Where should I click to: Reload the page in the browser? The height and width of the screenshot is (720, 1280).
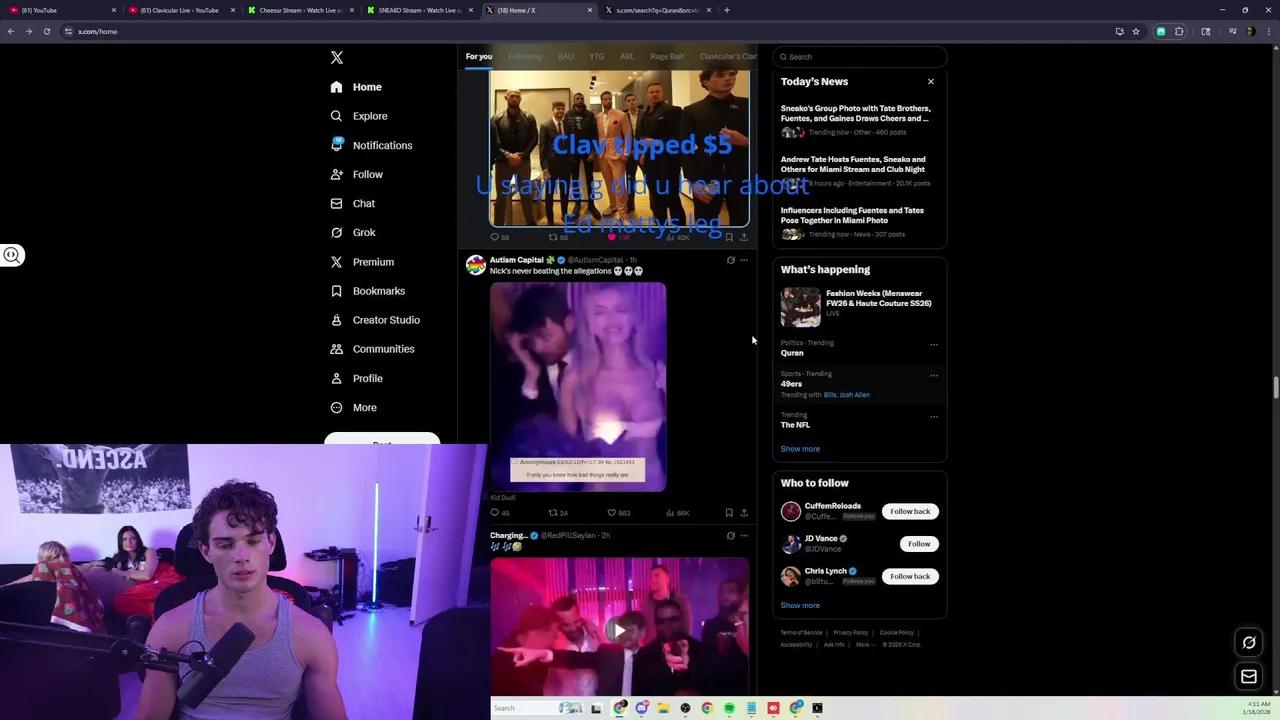pos(46,31)
